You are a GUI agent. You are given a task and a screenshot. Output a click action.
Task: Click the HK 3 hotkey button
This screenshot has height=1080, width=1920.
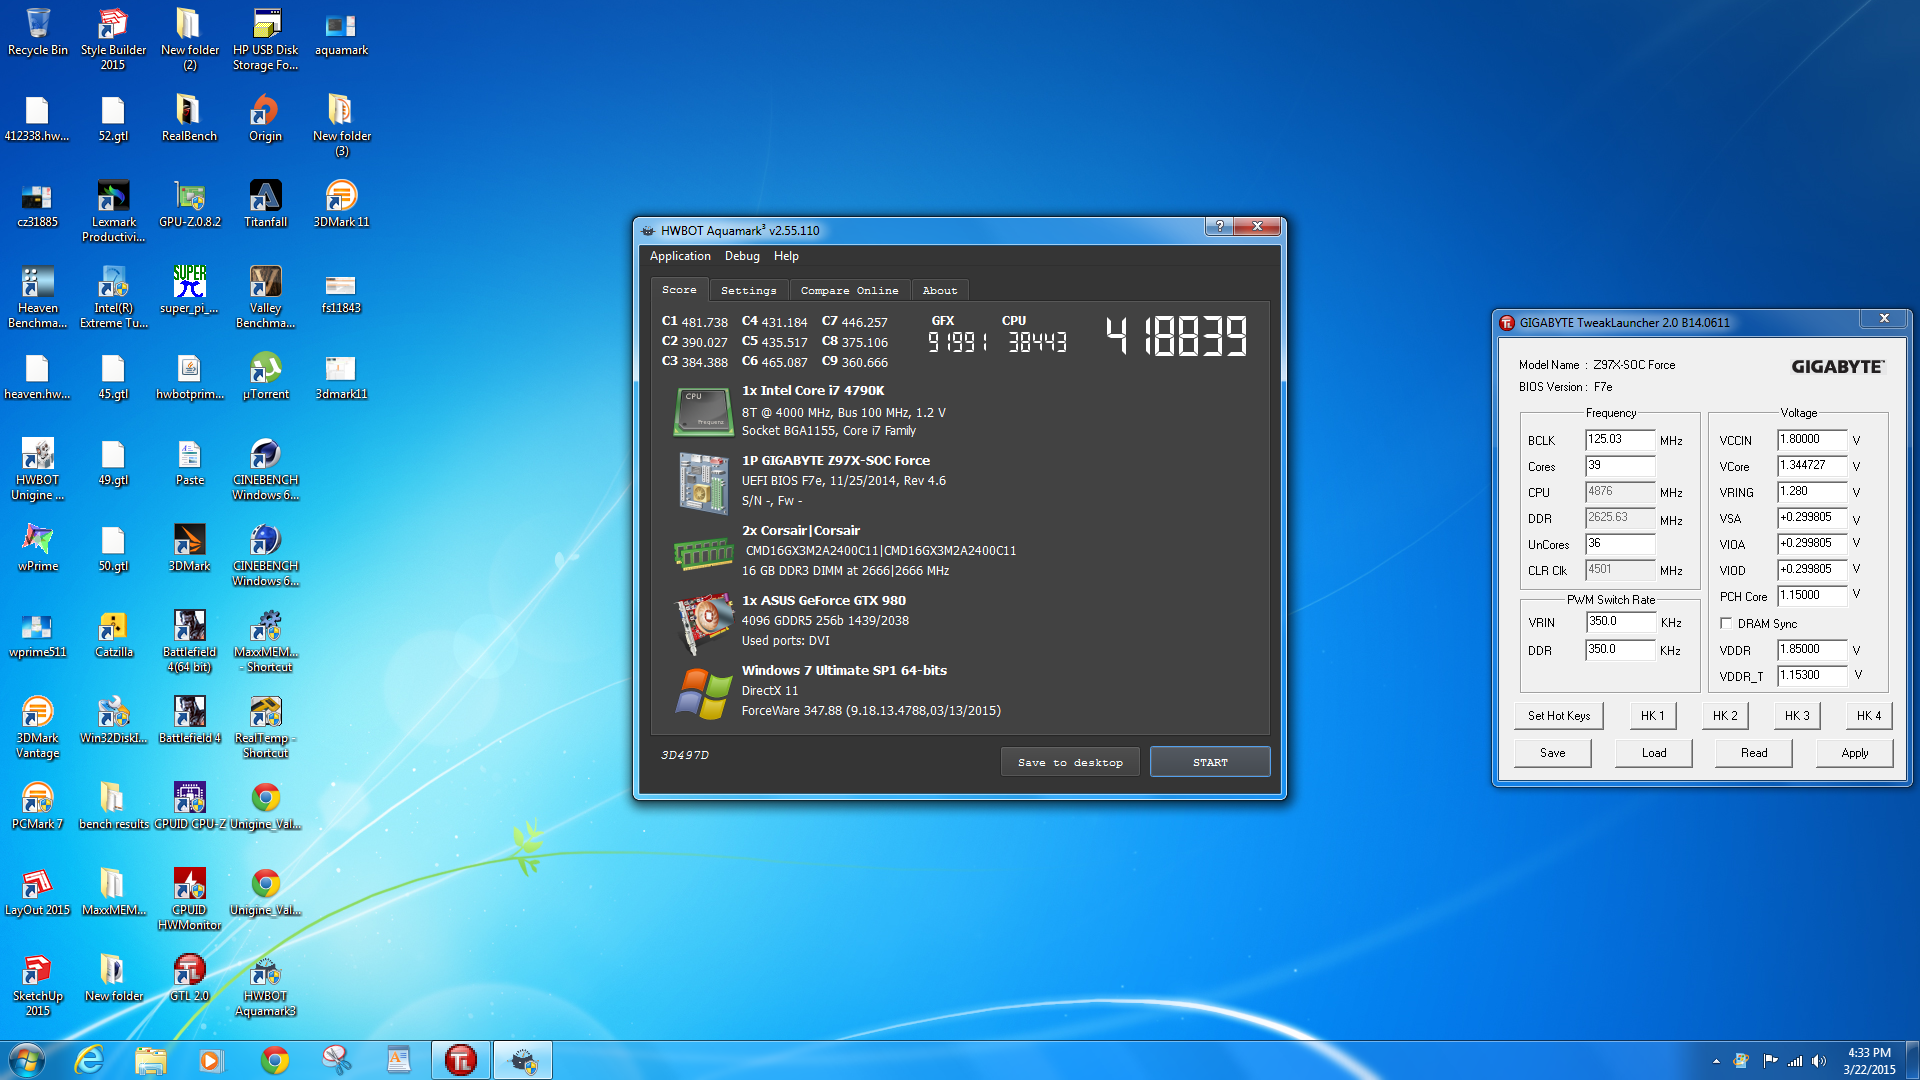(x=1797, y=715)
